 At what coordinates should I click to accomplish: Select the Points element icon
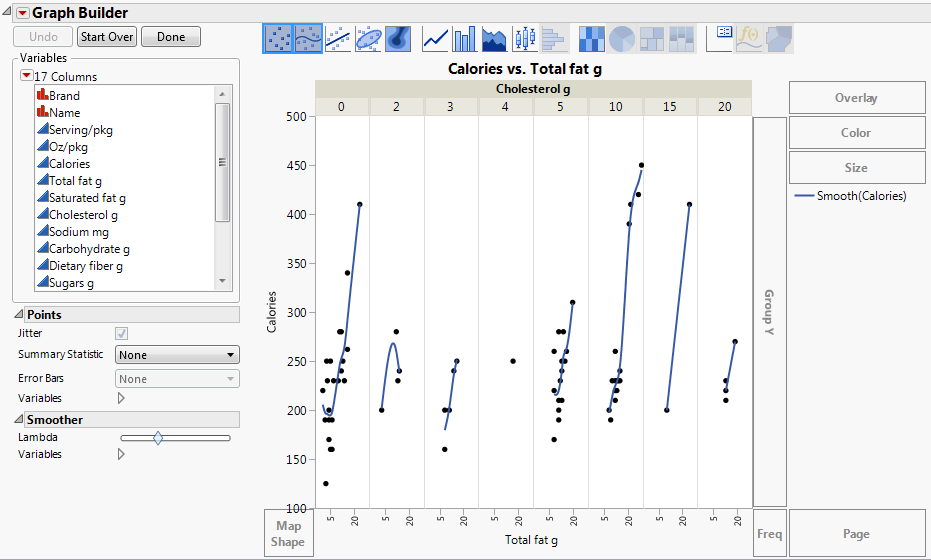tap(277, 39)
